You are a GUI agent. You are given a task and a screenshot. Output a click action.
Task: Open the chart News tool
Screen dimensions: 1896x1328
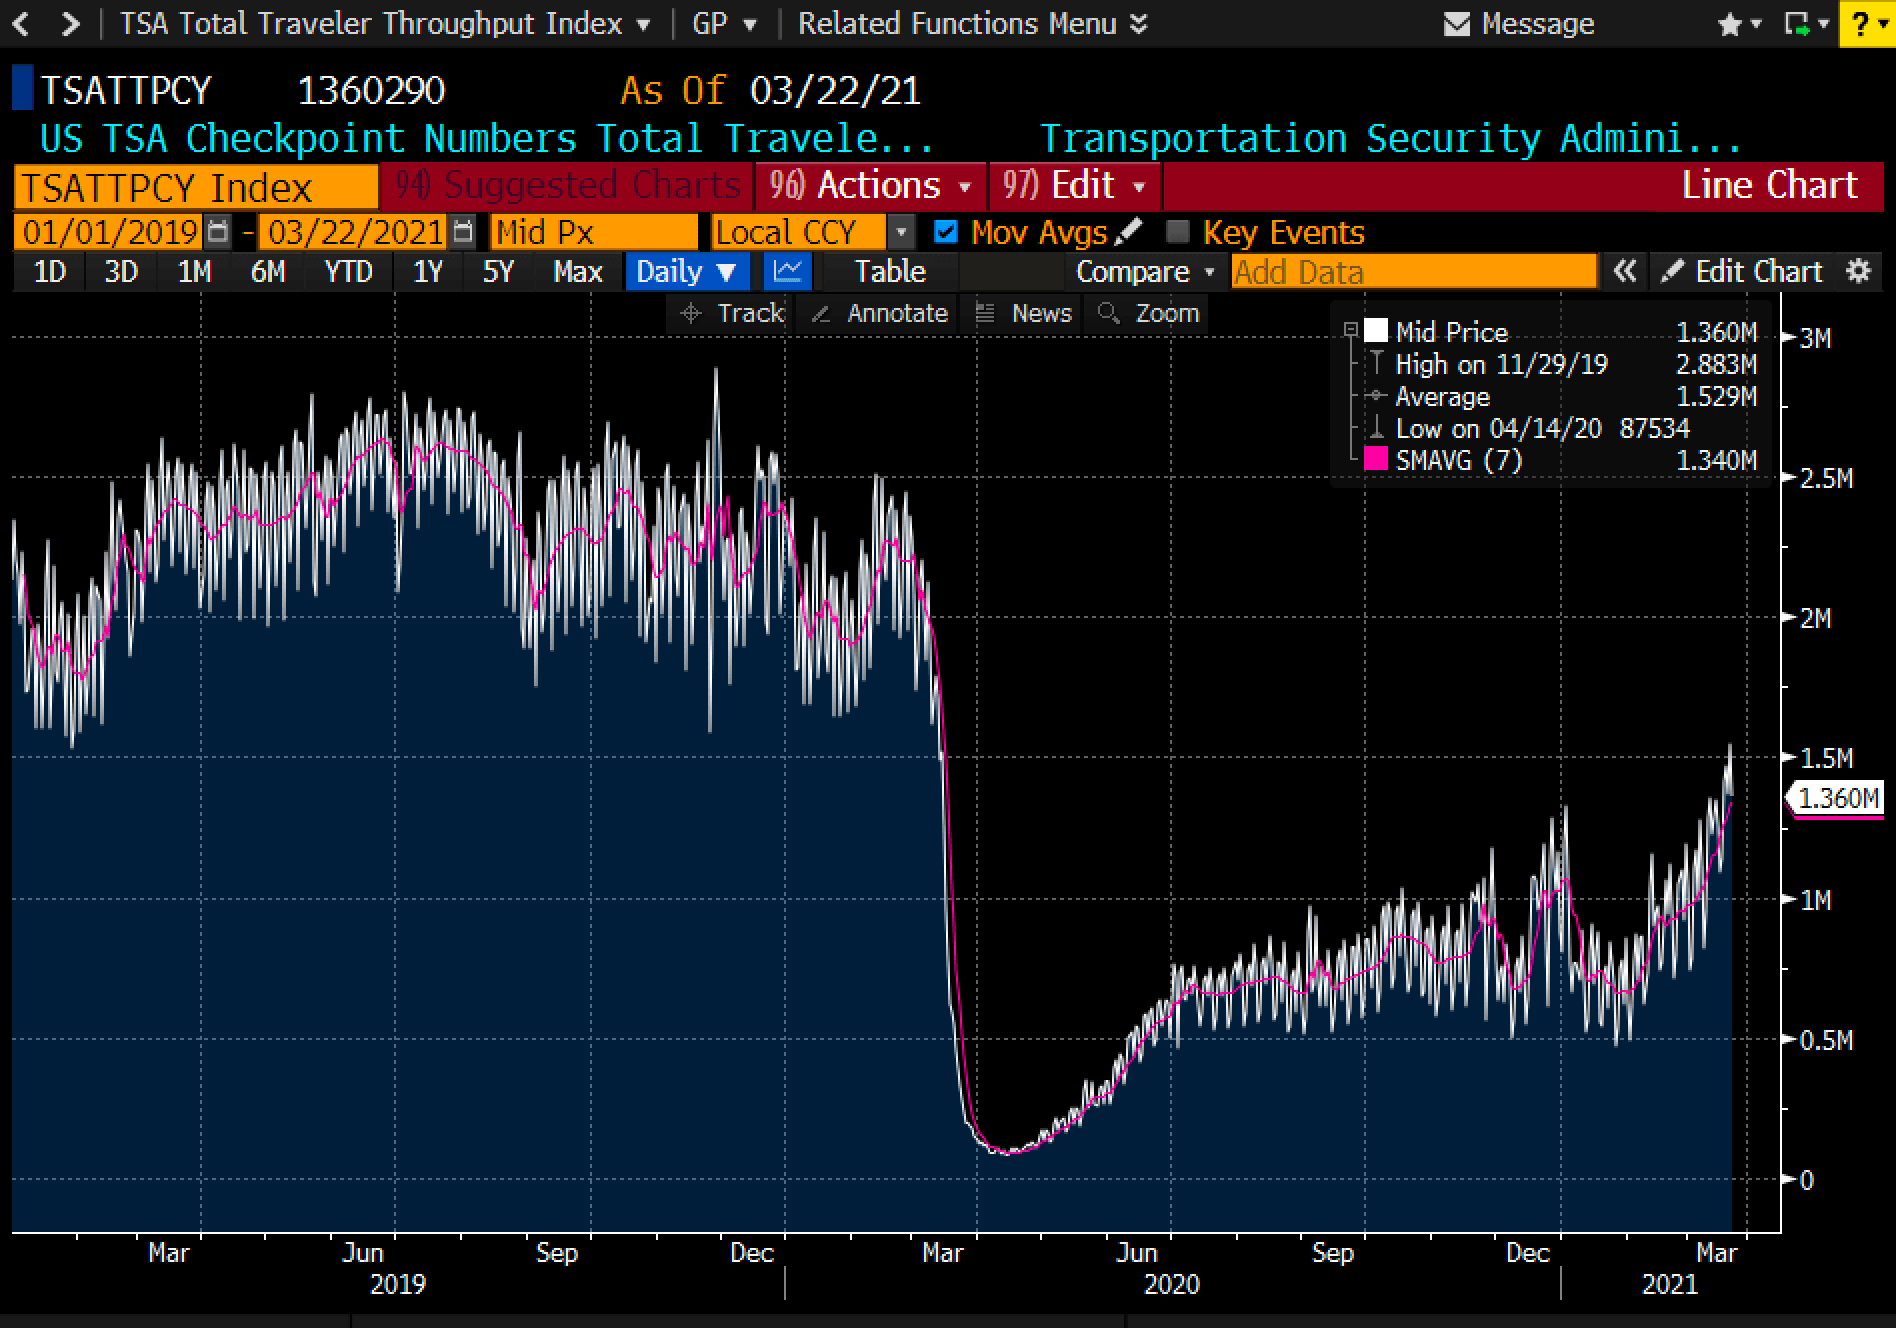tap(1023, 313)
